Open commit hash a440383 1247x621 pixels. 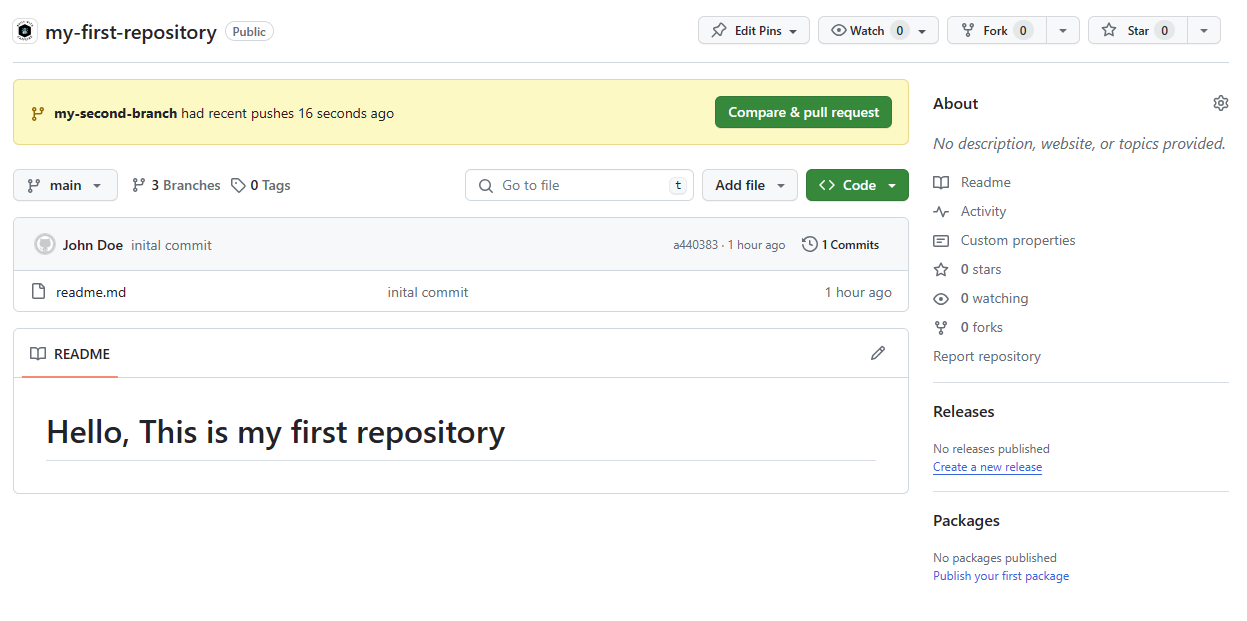[695, 245]
